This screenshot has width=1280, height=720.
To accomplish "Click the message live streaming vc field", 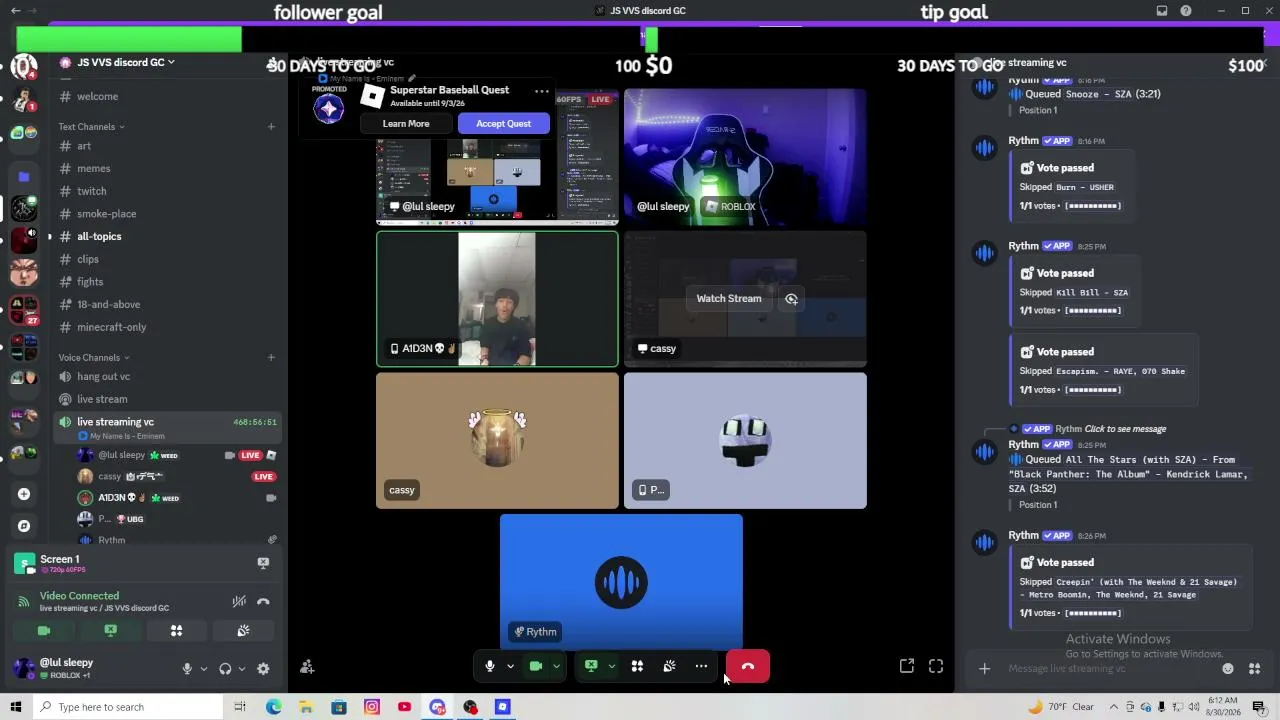I will (1110, 669).
